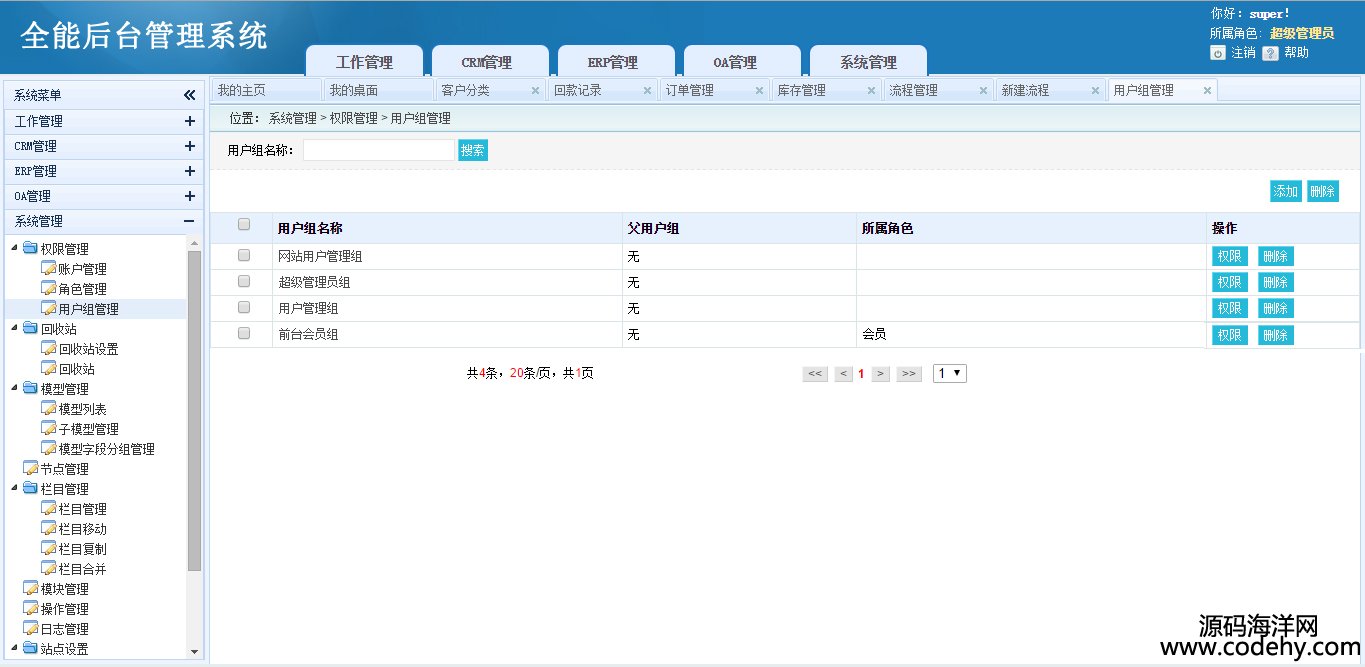The width and height of the screenshot is (1365, 667).
Task: Close the 用户组管理 tab
Action: coord(1207,90)
